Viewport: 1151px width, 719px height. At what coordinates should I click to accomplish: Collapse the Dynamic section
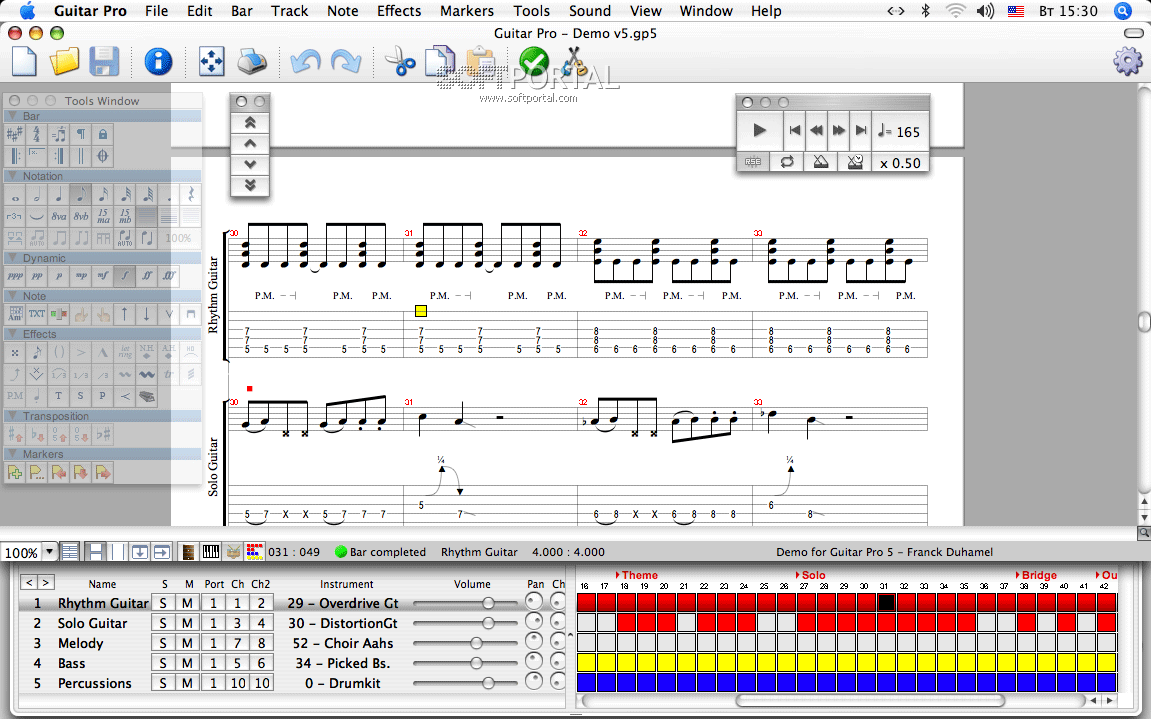pos(12,258)
